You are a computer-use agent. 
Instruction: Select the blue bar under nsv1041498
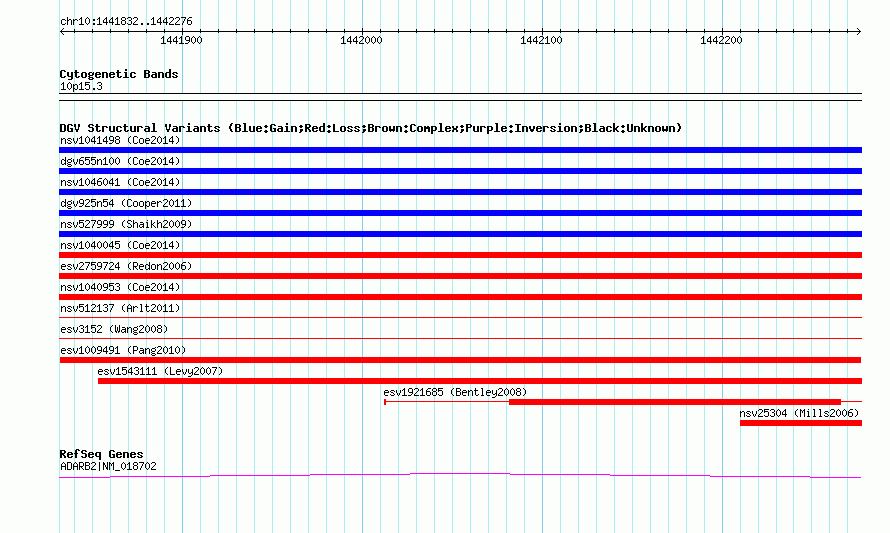(x=460, y=150)
